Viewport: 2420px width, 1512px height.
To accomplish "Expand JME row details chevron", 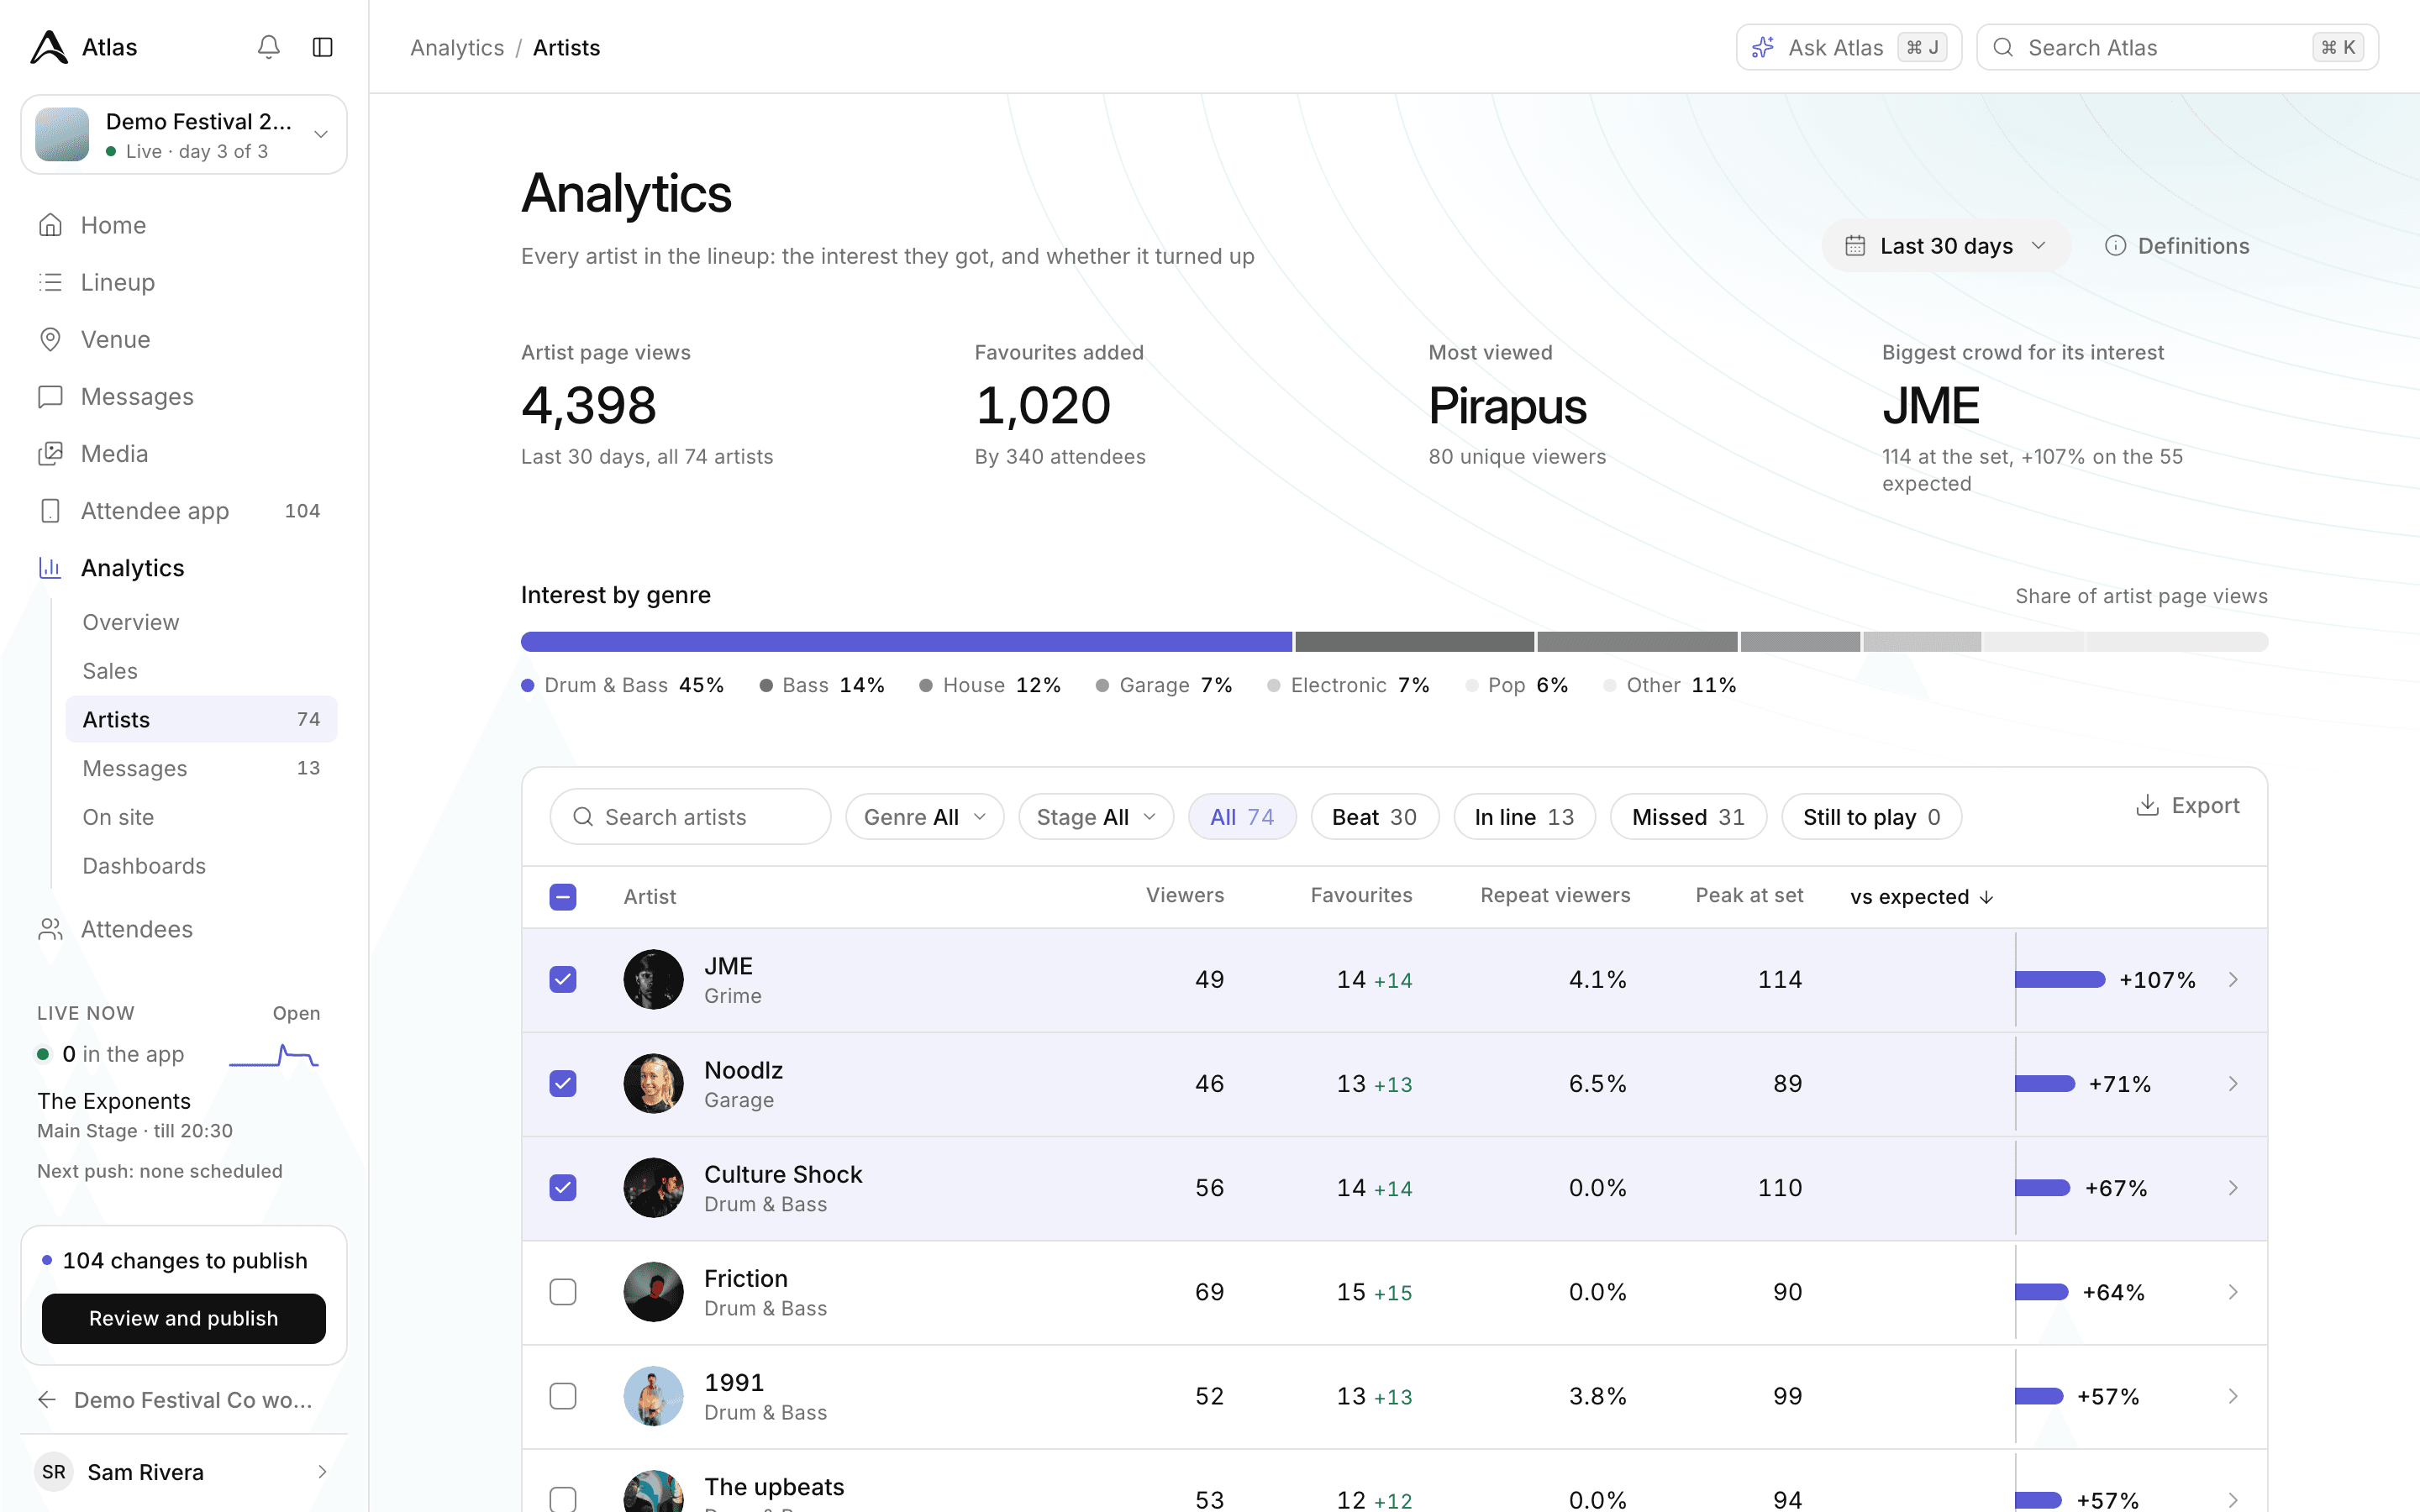I will 2233,979.
